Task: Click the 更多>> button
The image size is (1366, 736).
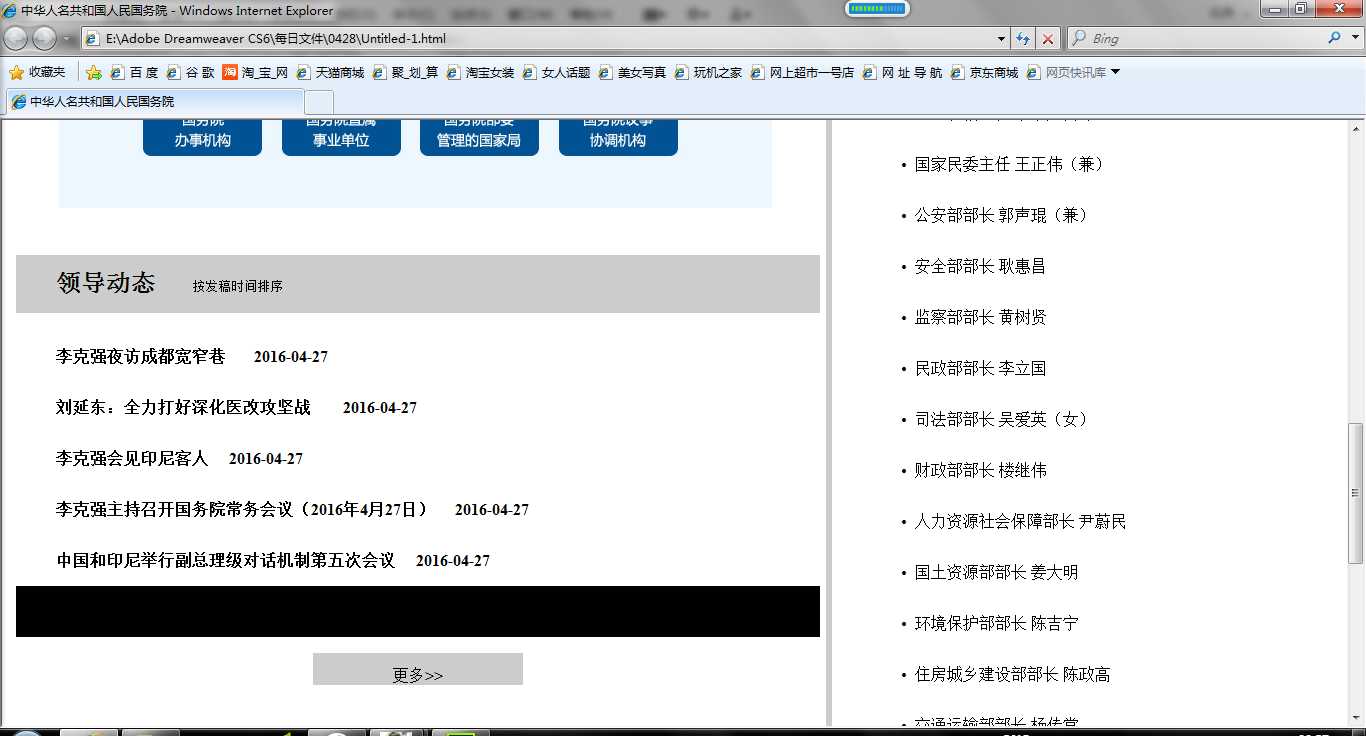Action: pos(418,670)
